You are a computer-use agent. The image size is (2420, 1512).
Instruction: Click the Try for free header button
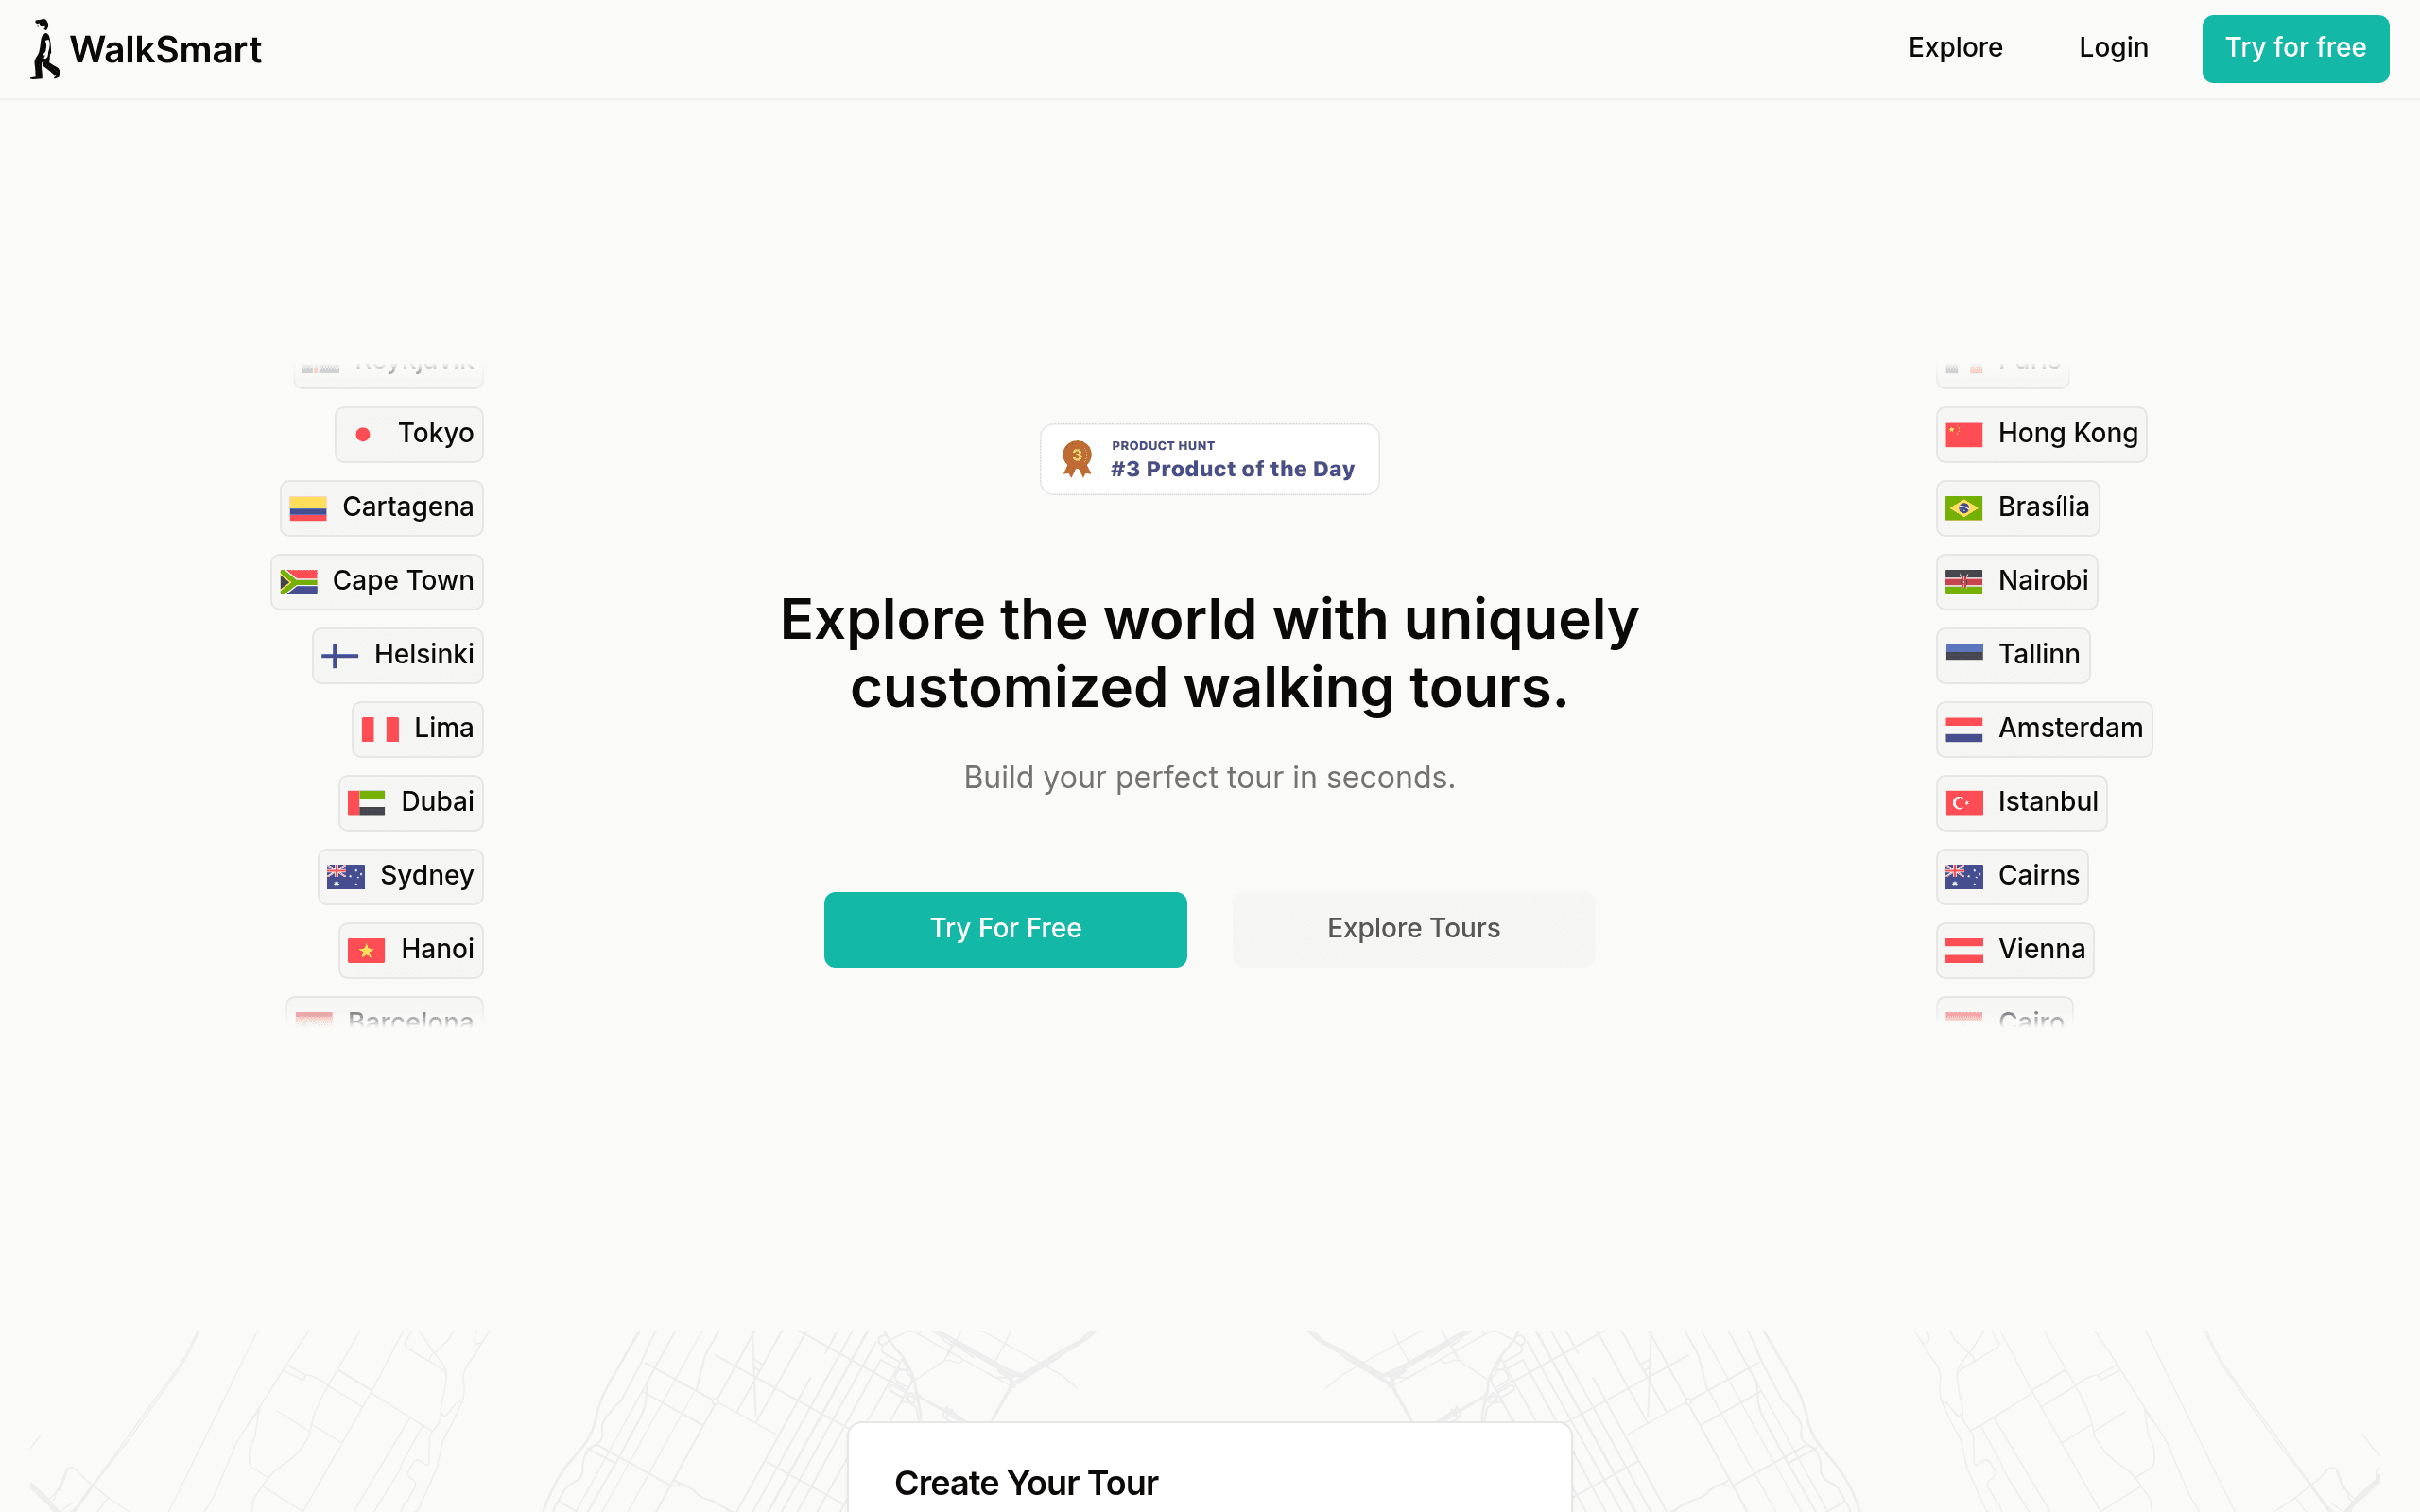coord(2295,48)
